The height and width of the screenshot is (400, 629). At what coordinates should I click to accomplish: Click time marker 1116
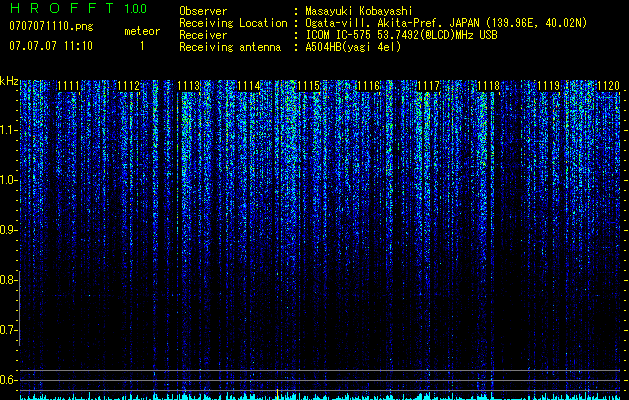coord(368,86)
